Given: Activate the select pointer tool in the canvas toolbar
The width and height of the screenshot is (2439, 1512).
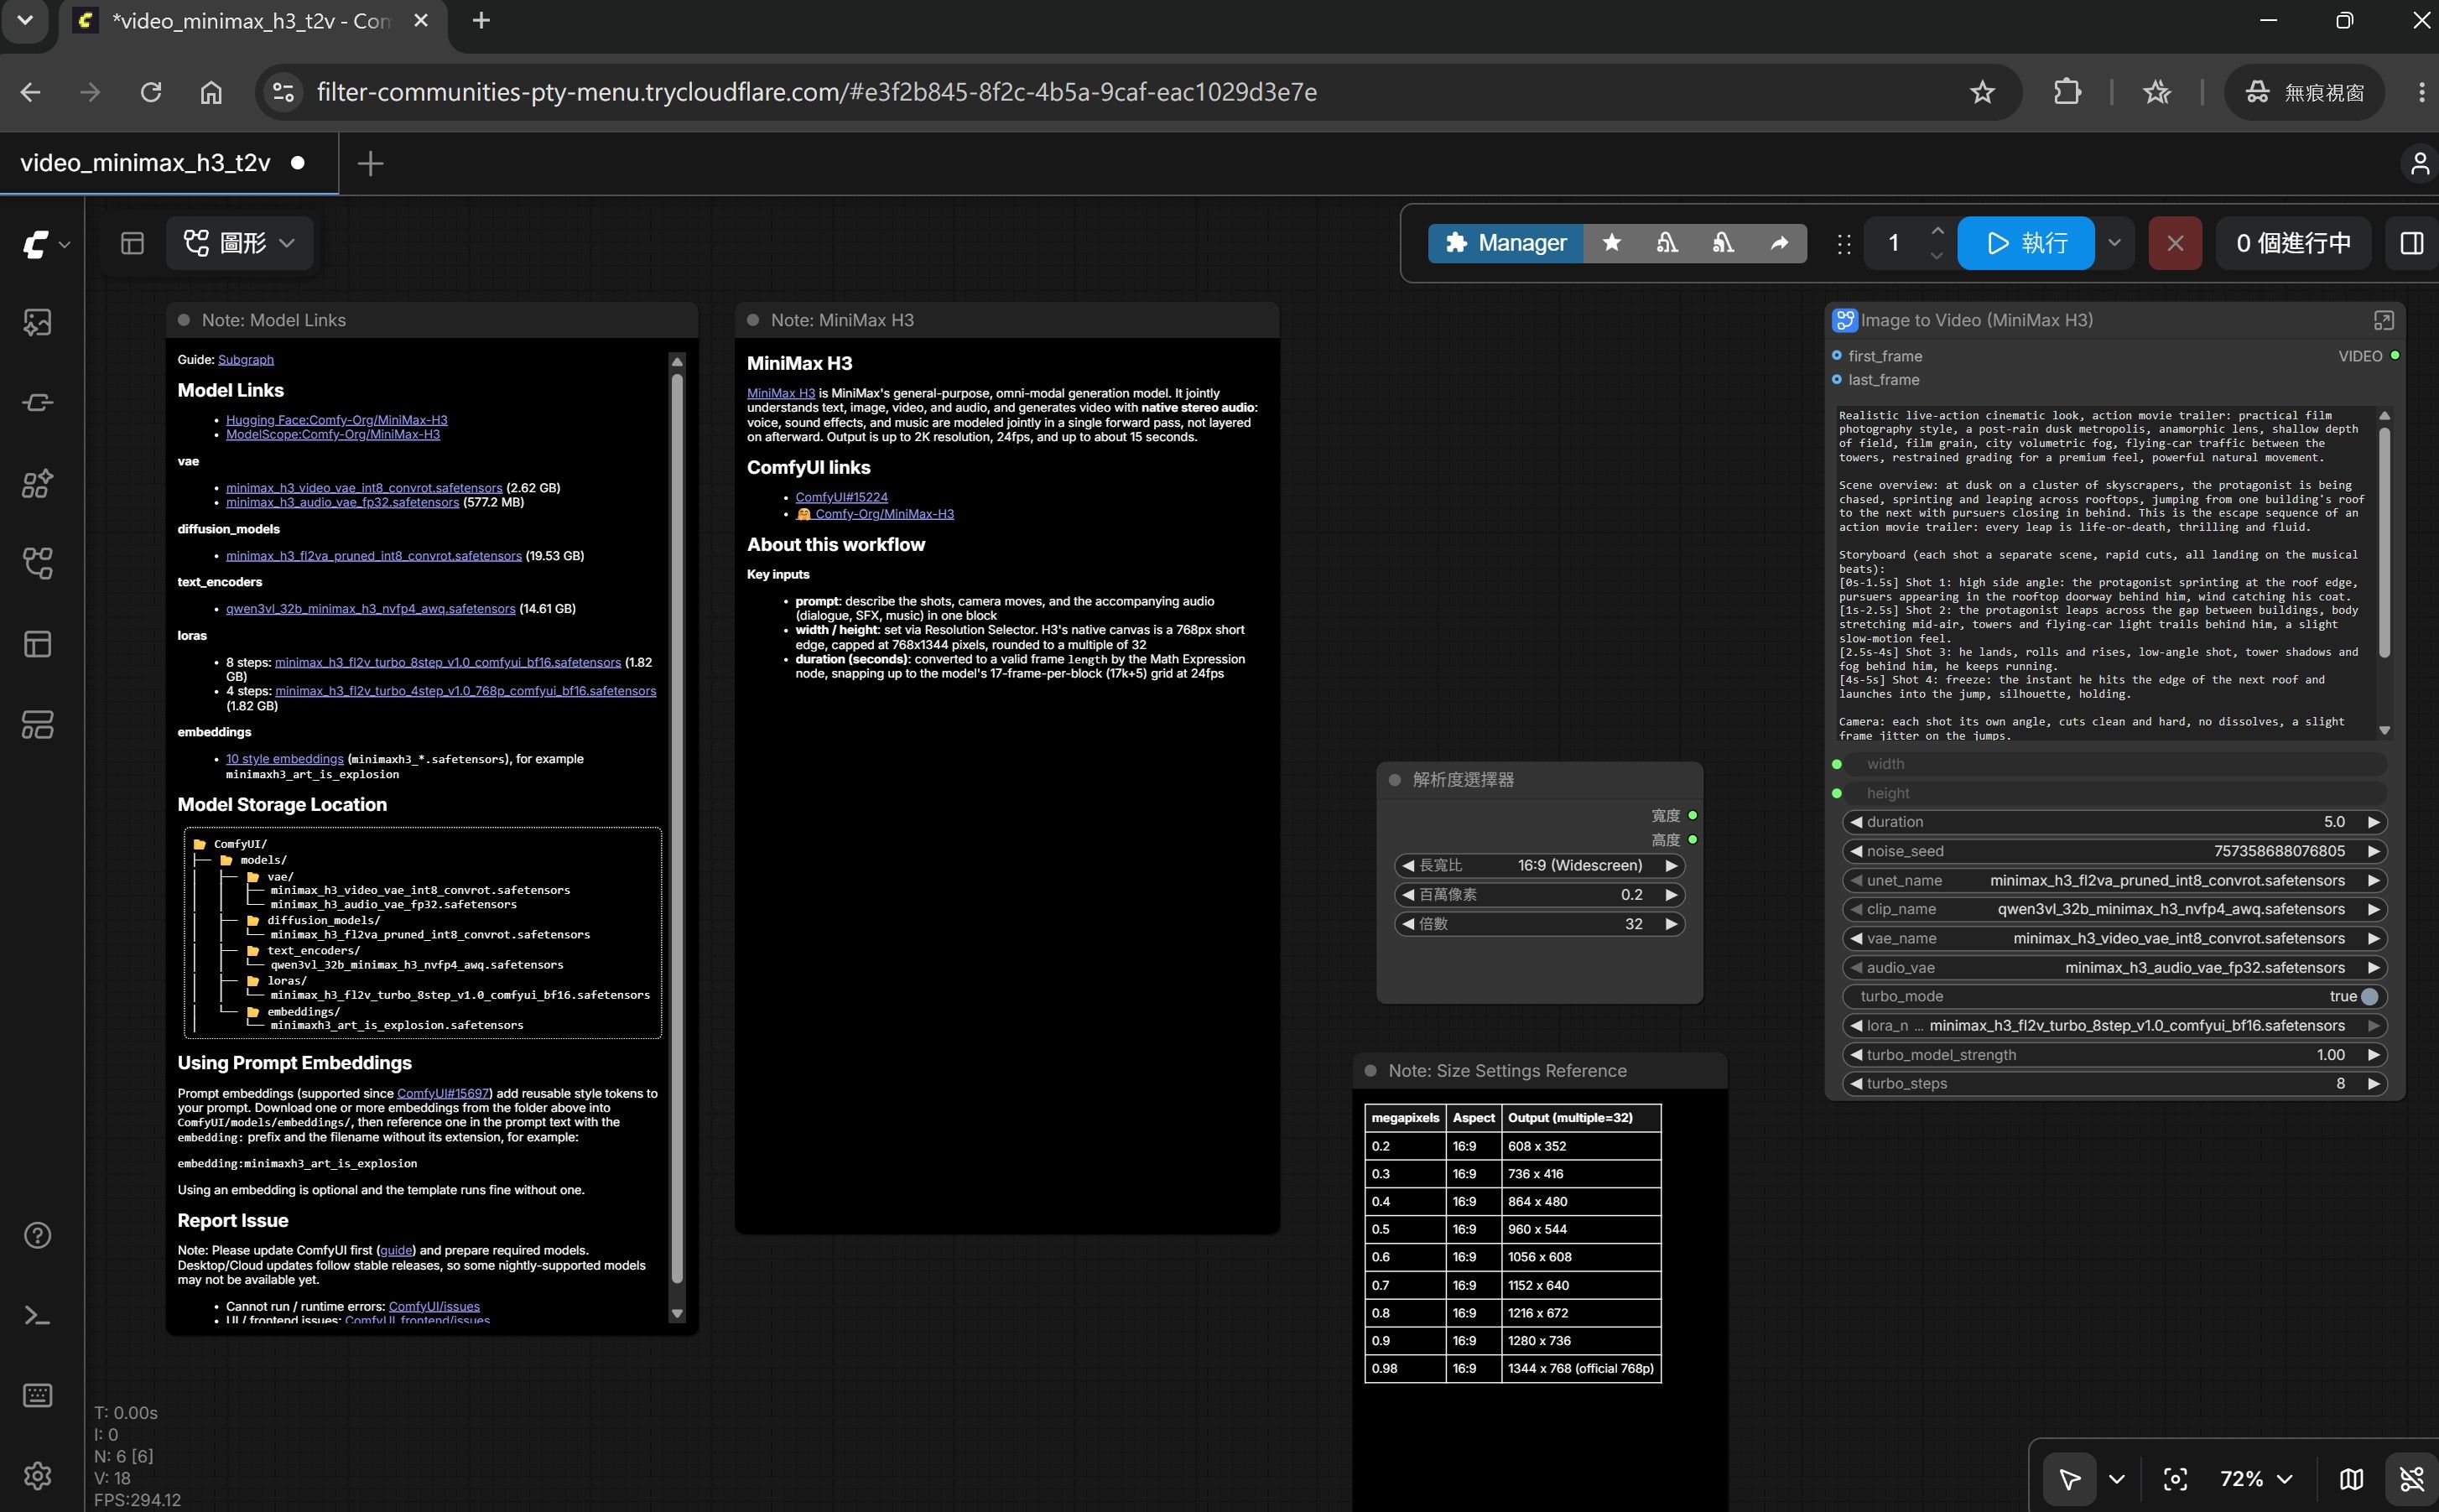Looking at the screenshot, I should pyautogui.click(x=2069, y=1478).
